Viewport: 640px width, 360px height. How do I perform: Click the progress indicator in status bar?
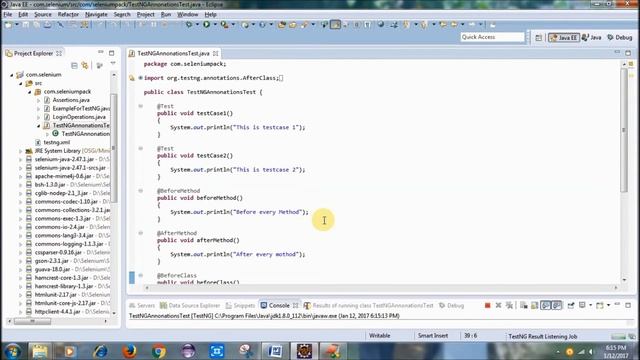(x=618, y=336)
